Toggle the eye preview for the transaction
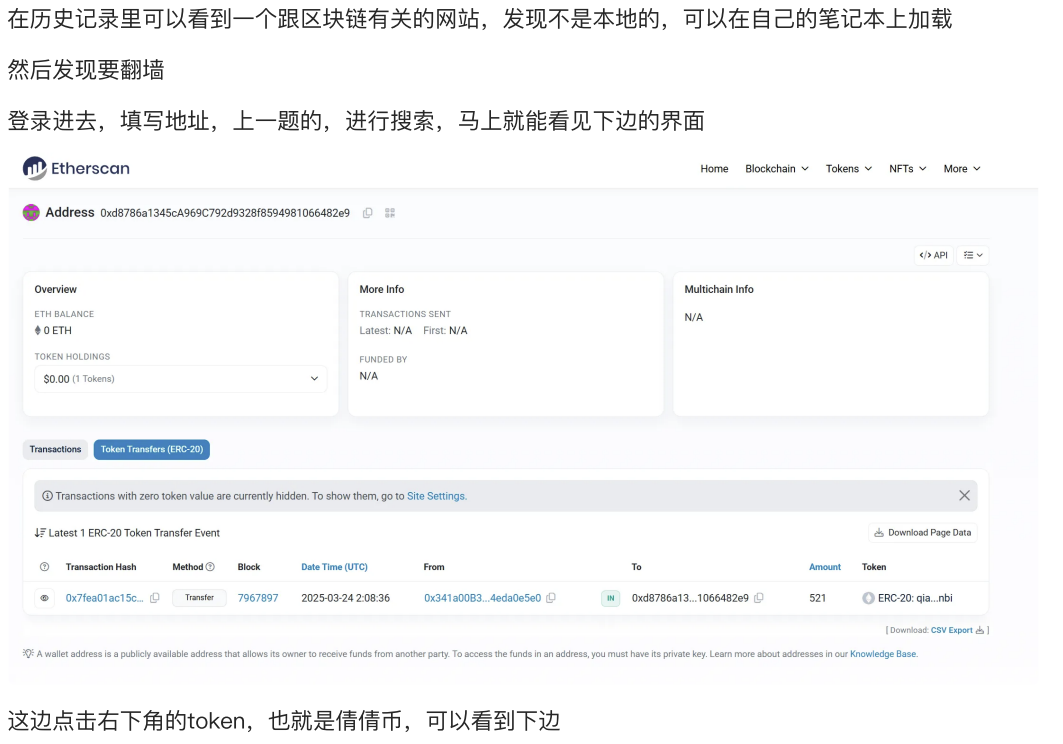This screenshot has height=744, width=1063. [x=44, y=598]
